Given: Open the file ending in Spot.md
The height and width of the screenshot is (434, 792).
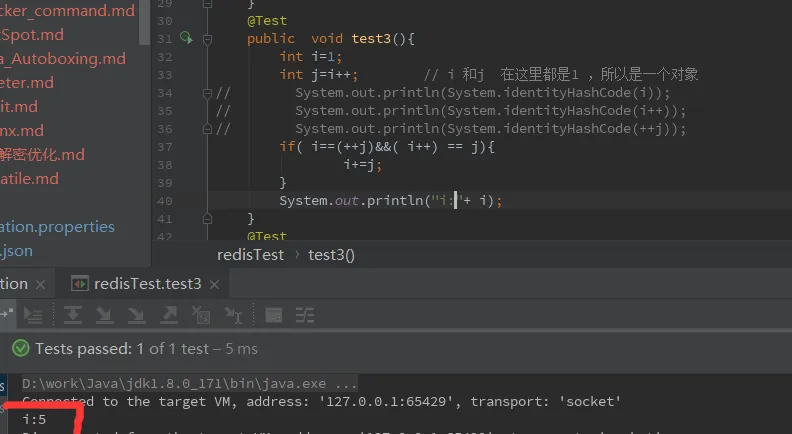Looking at the screenshot, I should (32, 35).
